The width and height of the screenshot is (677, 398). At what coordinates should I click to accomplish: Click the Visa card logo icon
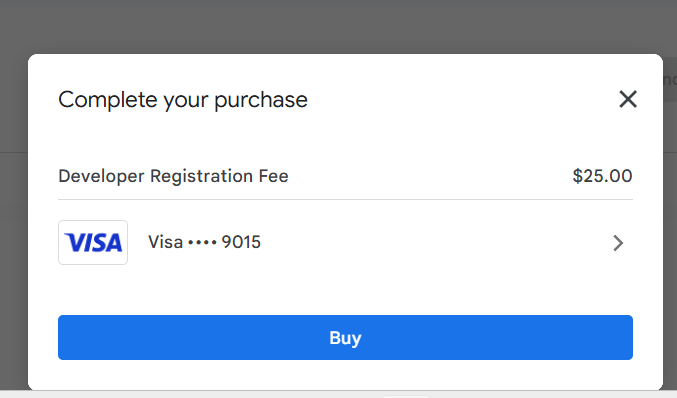coord(93,242)
